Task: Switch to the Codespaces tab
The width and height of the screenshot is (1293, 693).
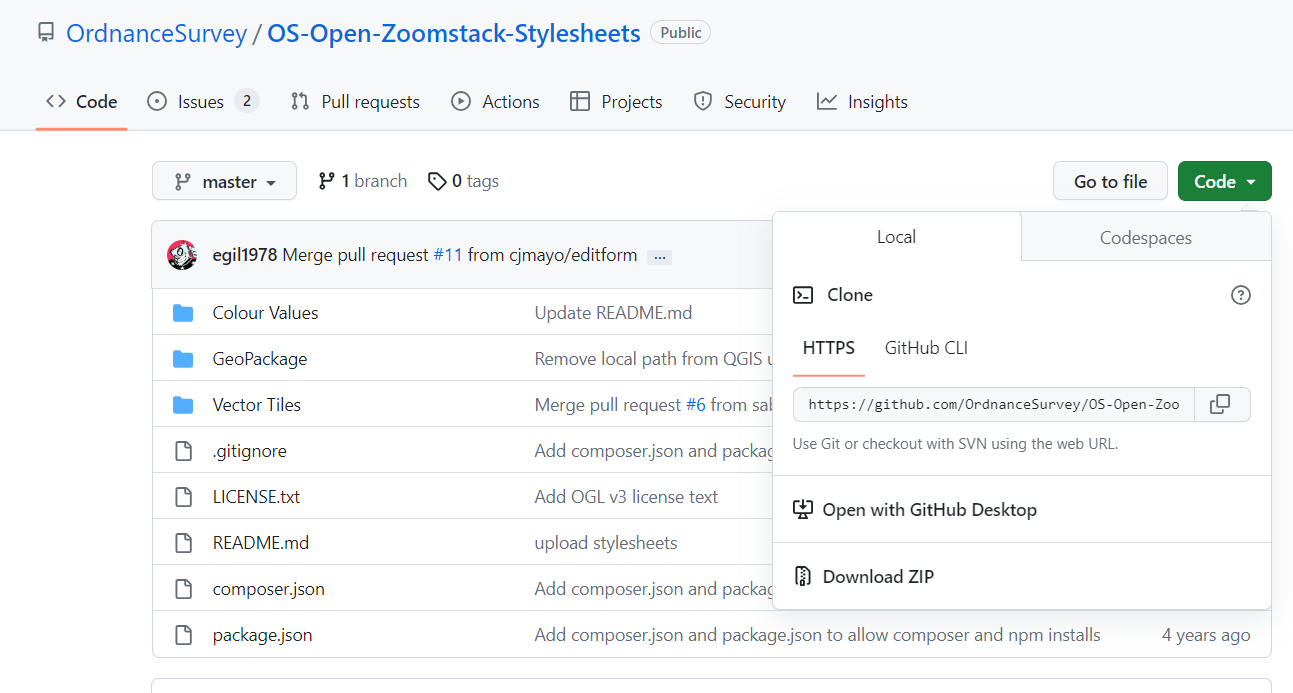Action: point(1145,237)
